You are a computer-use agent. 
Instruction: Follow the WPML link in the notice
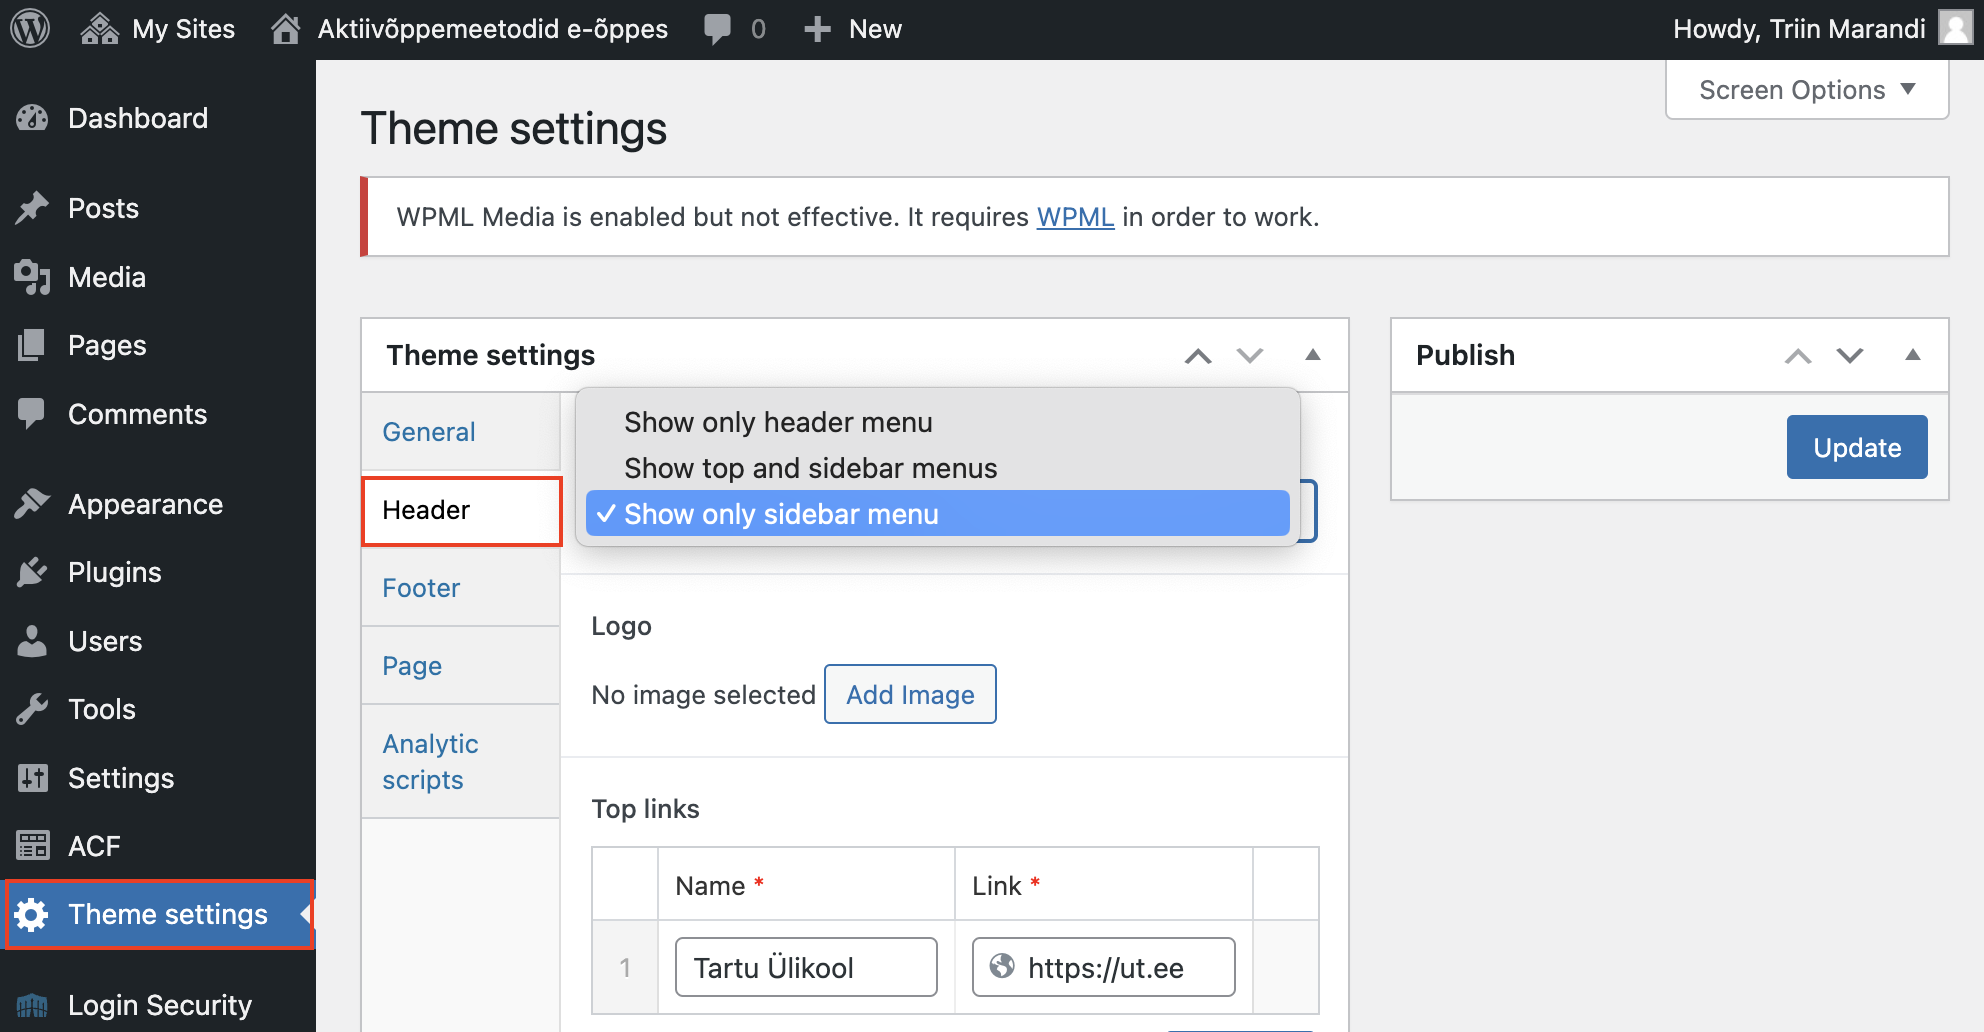click(1075, 216)
